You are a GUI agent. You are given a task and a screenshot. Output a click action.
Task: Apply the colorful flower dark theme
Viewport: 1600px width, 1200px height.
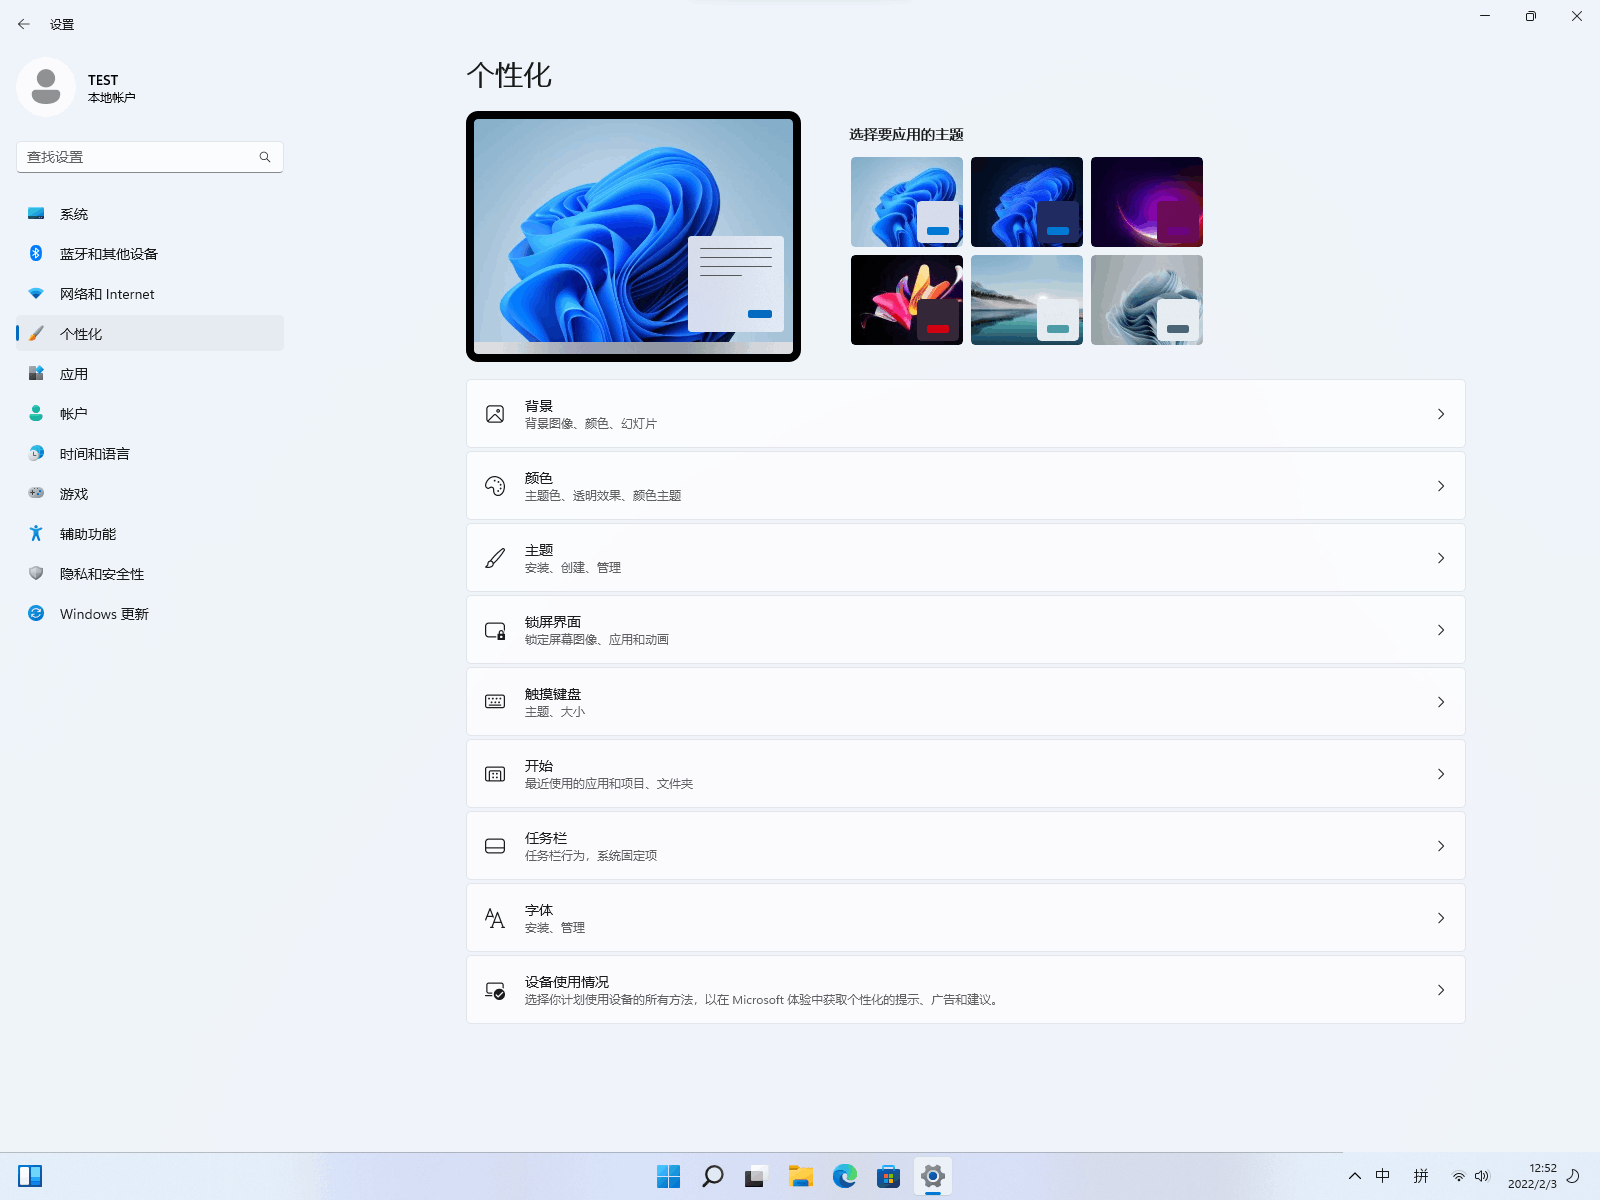tap(907, 300)
